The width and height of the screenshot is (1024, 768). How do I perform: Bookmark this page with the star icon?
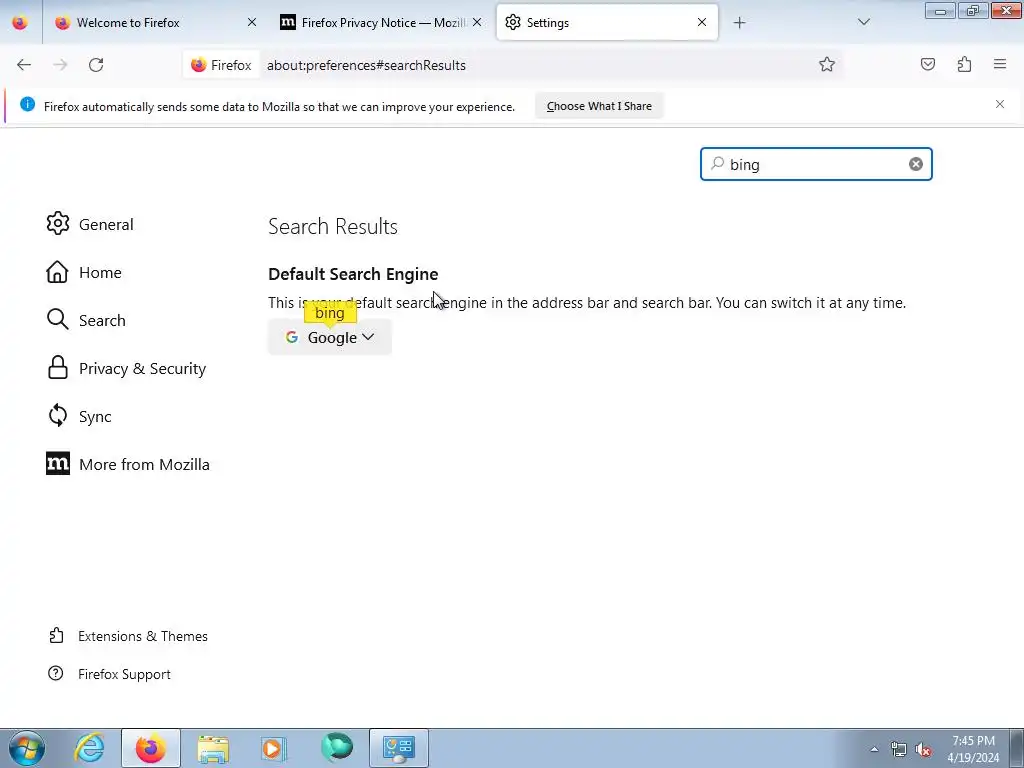[x=827, y=64]
